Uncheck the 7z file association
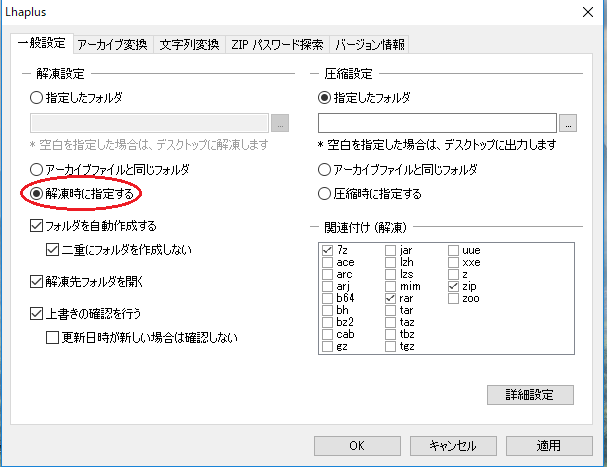Viewport: 607px width, 467px height. (x=328, y=250)
